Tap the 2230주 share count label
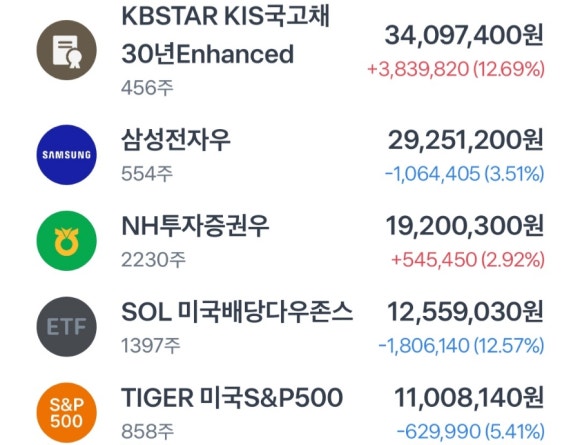The image size is (580, 445). click(x=153, y=260)
